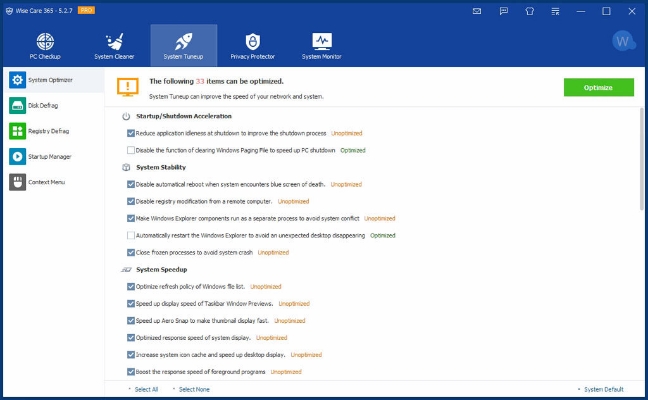Open the skin shirt icon in title bar
Viewport: 648px width, 400px height.
tap(529, 11)
